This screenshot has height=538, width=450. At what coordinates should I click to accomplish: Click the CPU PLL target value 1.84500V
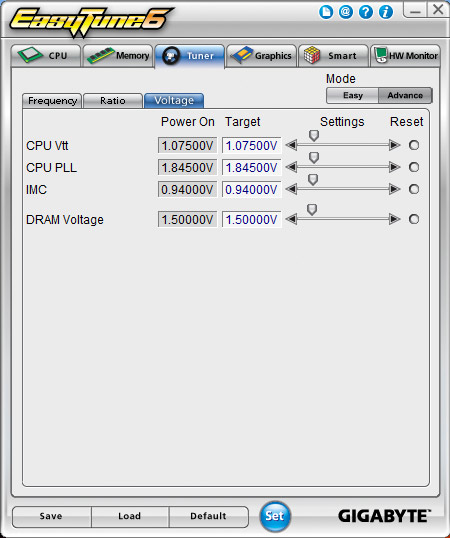pyautogui.click(x=252, y=167)
